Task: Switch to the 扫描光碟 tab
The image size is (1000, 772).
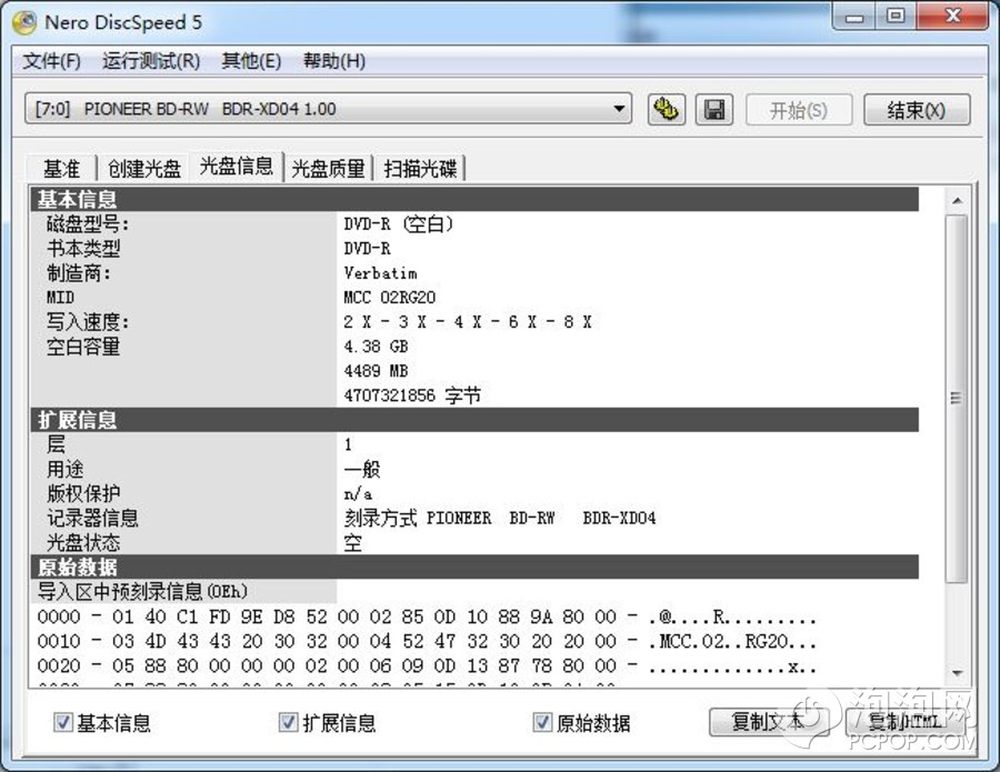Action: click(x=420, y=169)
